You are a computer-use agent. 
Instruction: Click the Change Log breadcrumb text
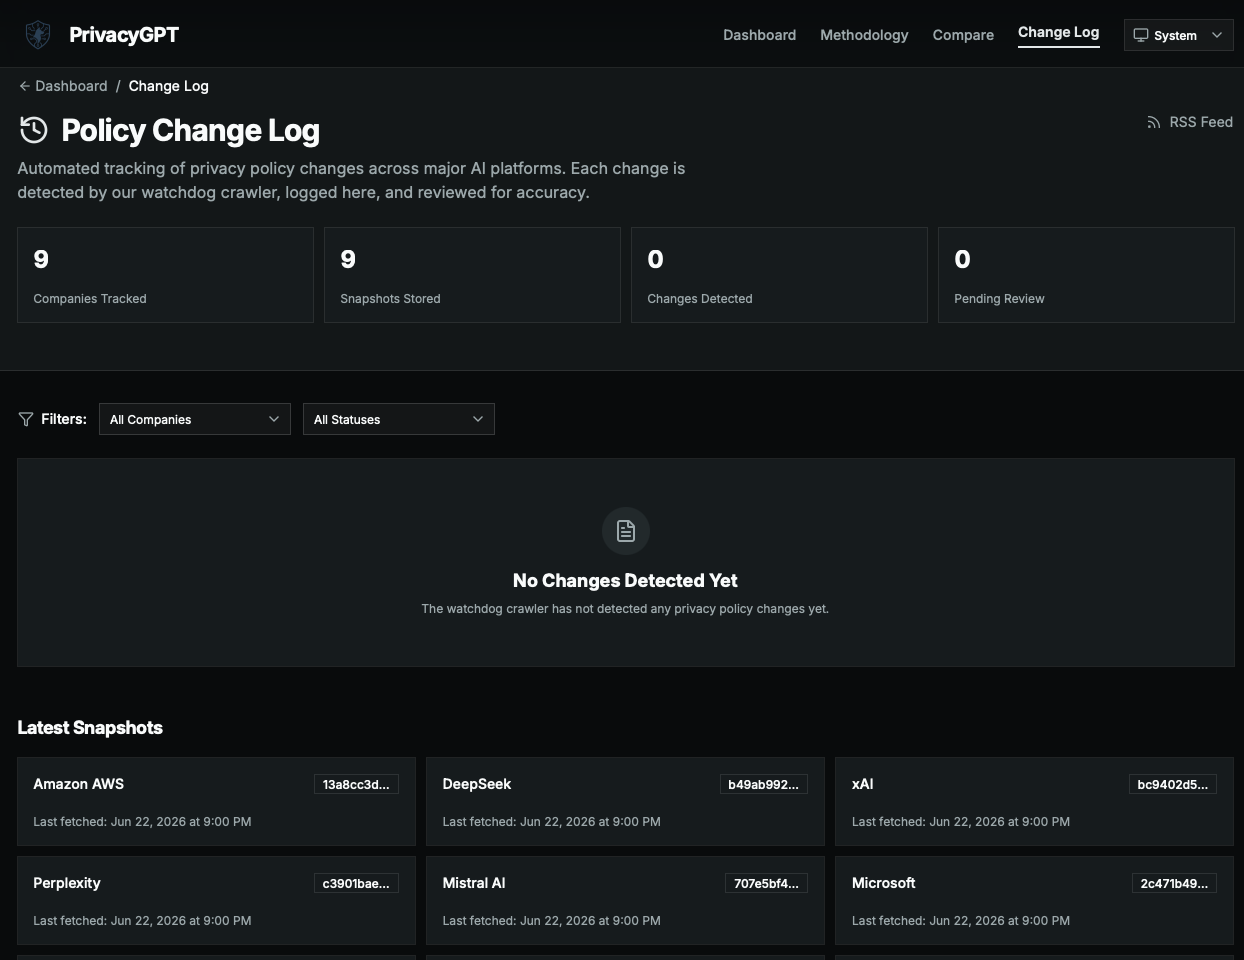(168, 86)
